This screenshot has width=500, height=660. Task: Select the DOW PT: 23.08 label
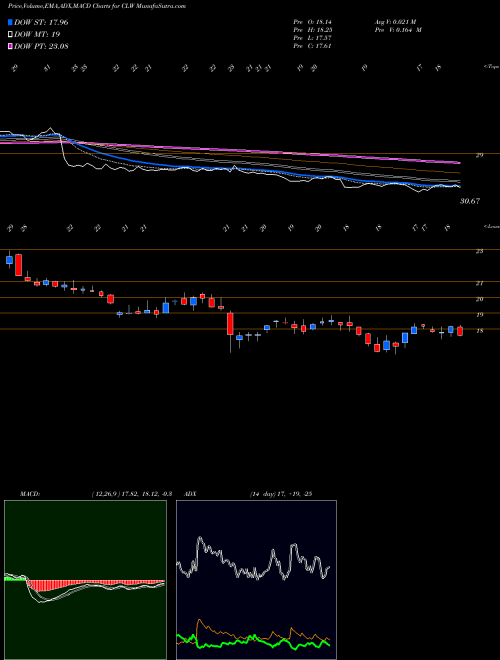[41, 46]
